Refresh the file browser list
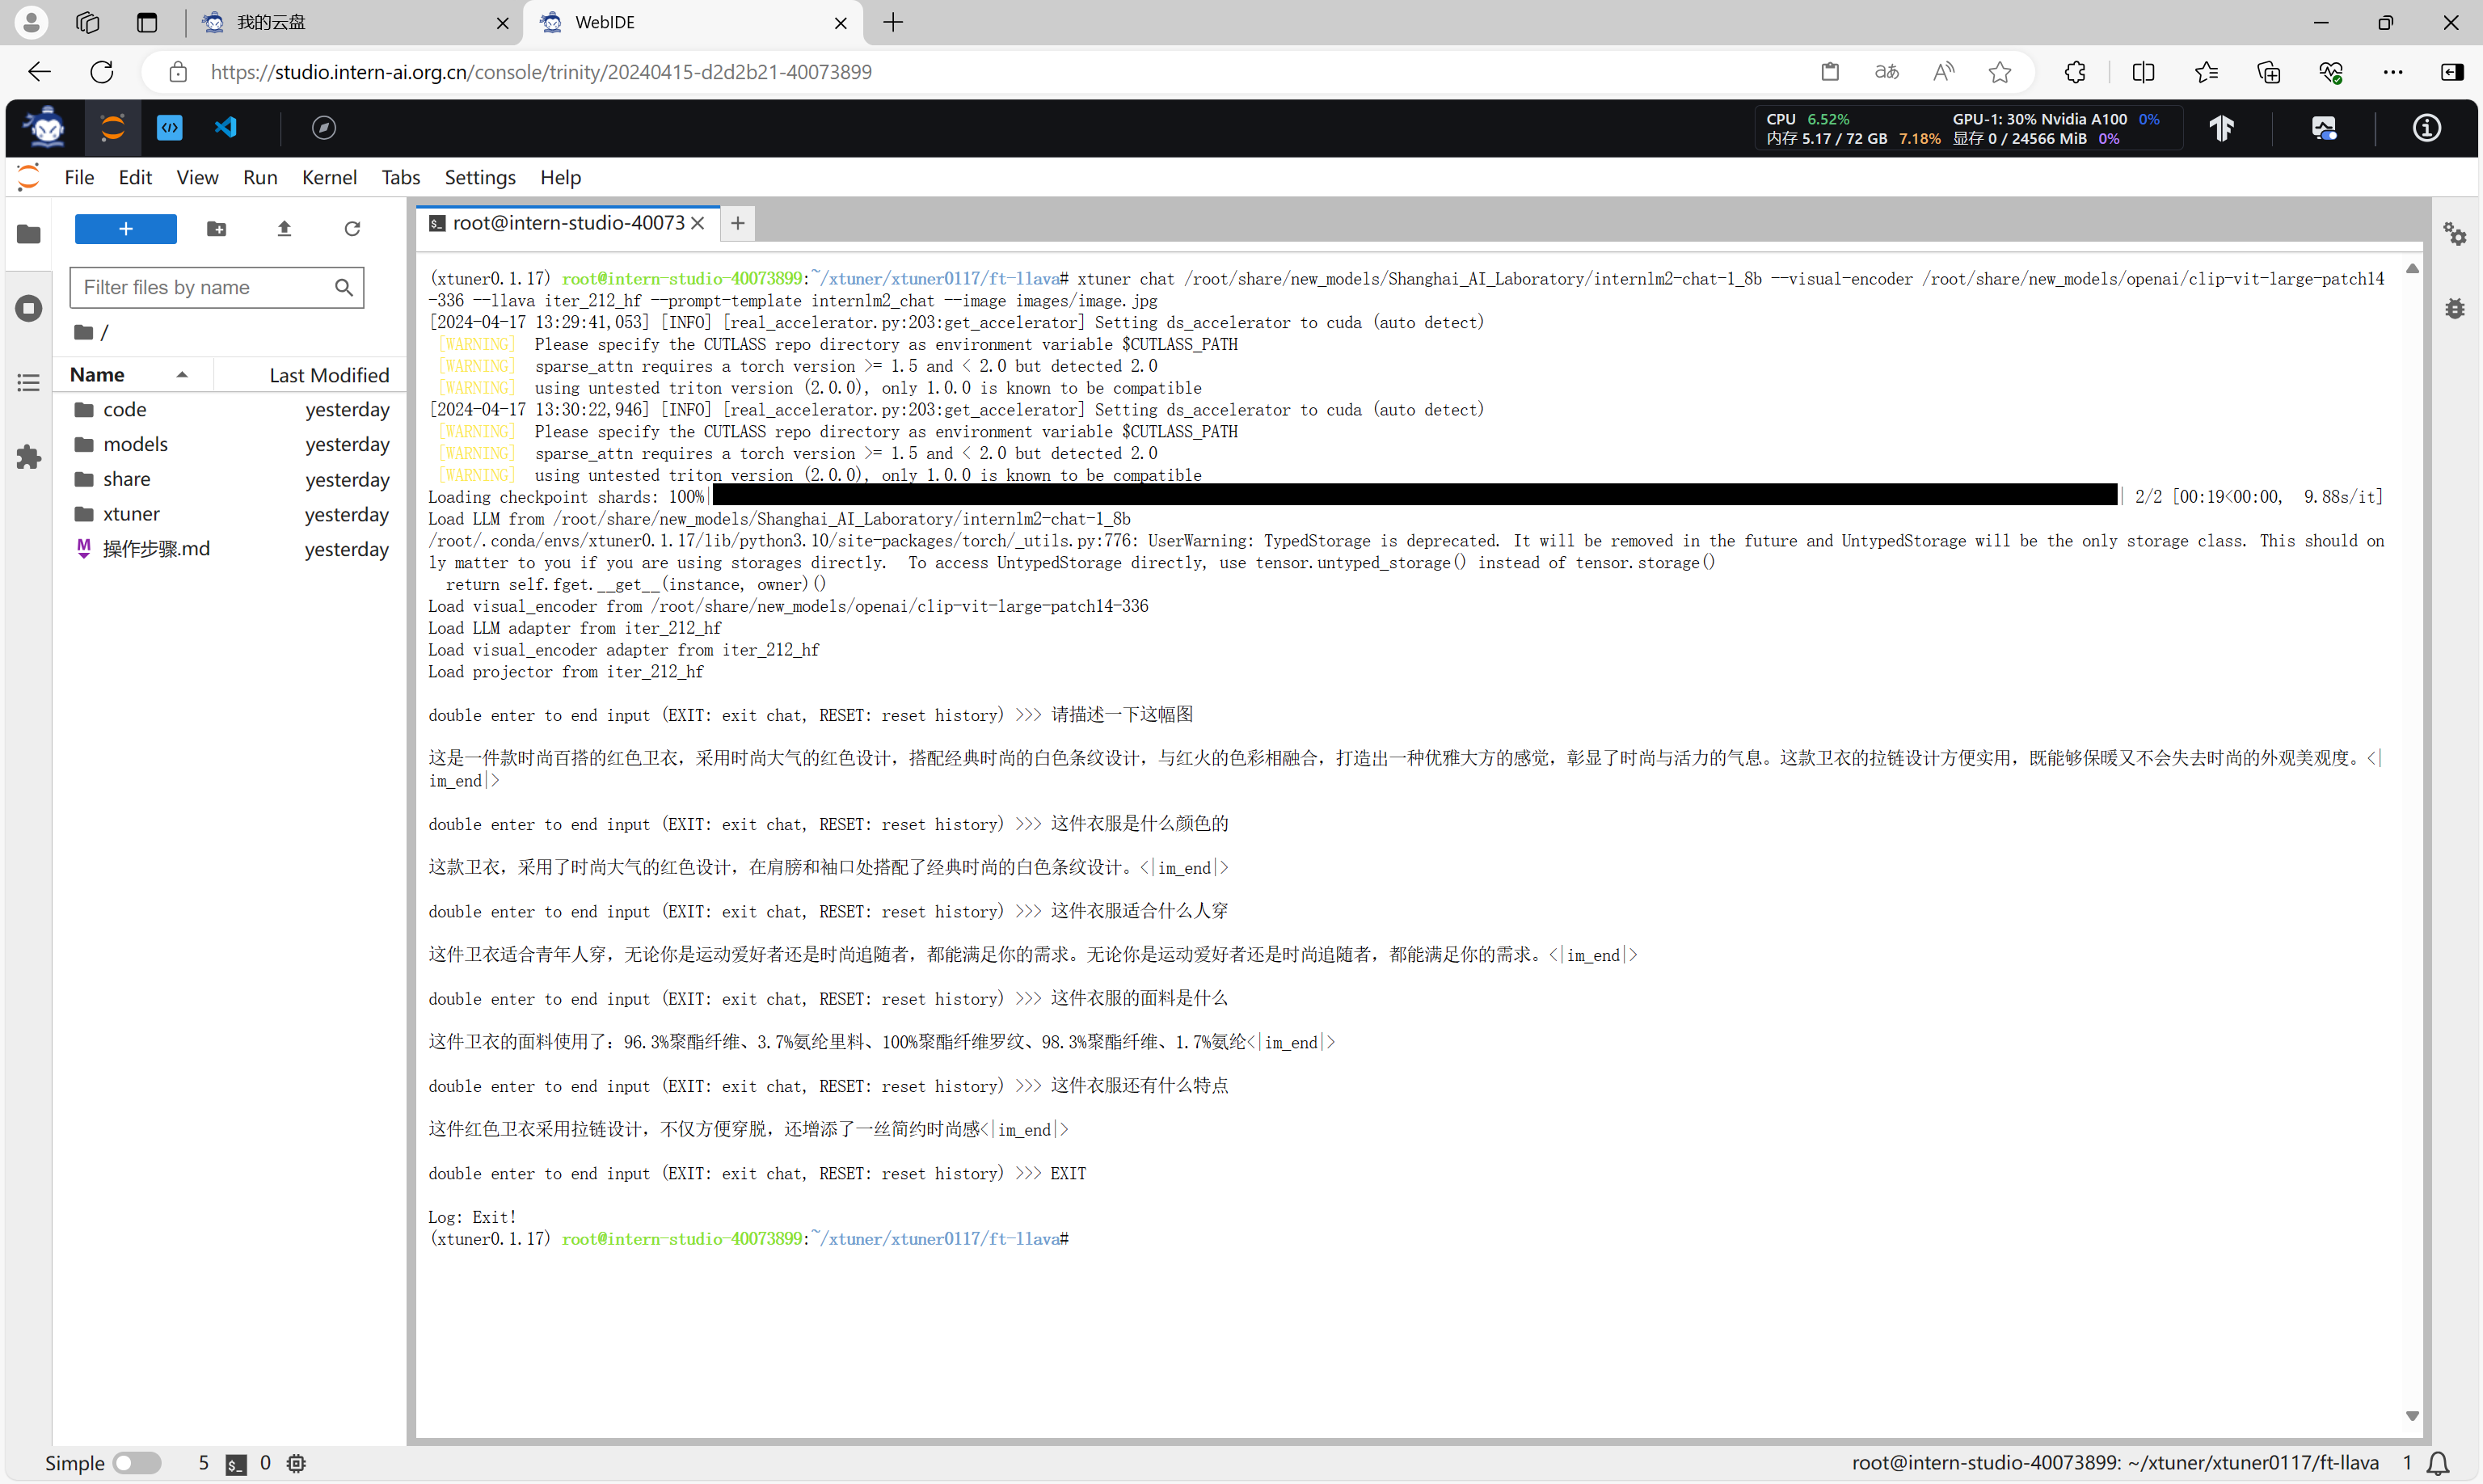Screen dimensions: 2483x1484 point(352,229)
